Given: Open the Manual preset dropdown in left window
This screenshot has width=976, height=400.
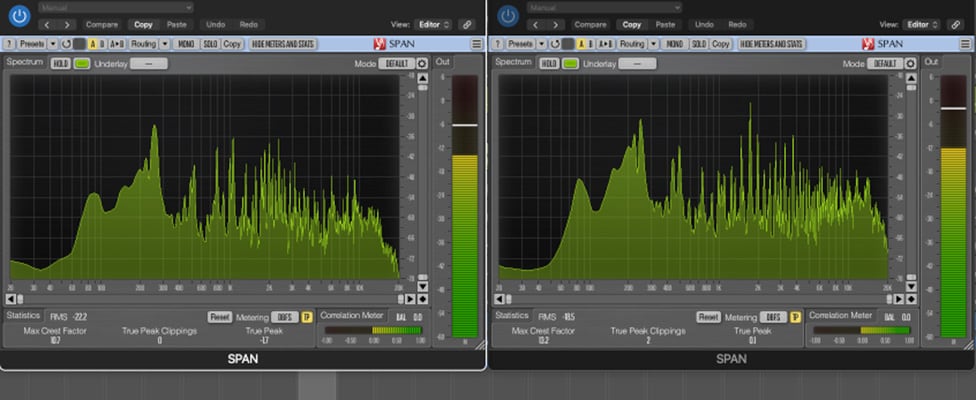Looking at the screenshot, I should [x=116, y=7].
